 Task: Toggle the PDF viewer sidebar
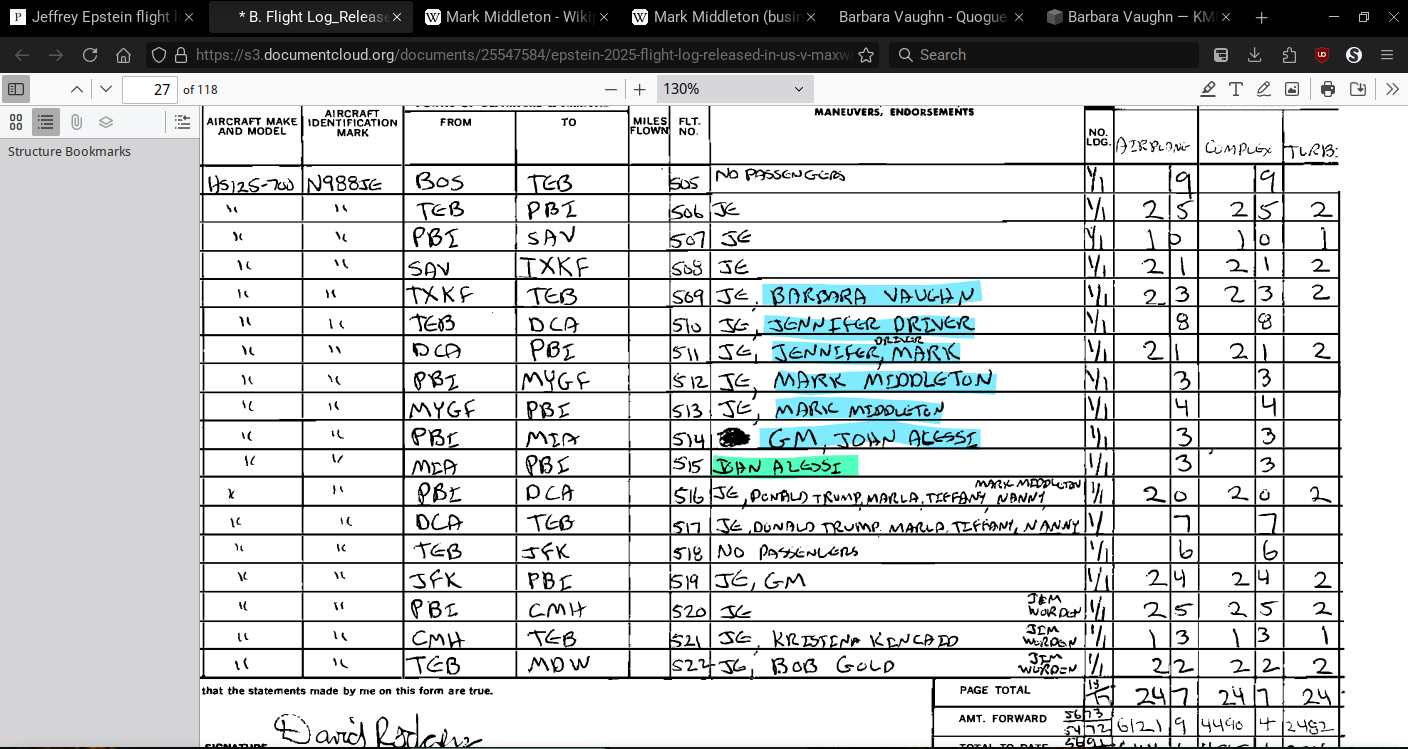16,89
